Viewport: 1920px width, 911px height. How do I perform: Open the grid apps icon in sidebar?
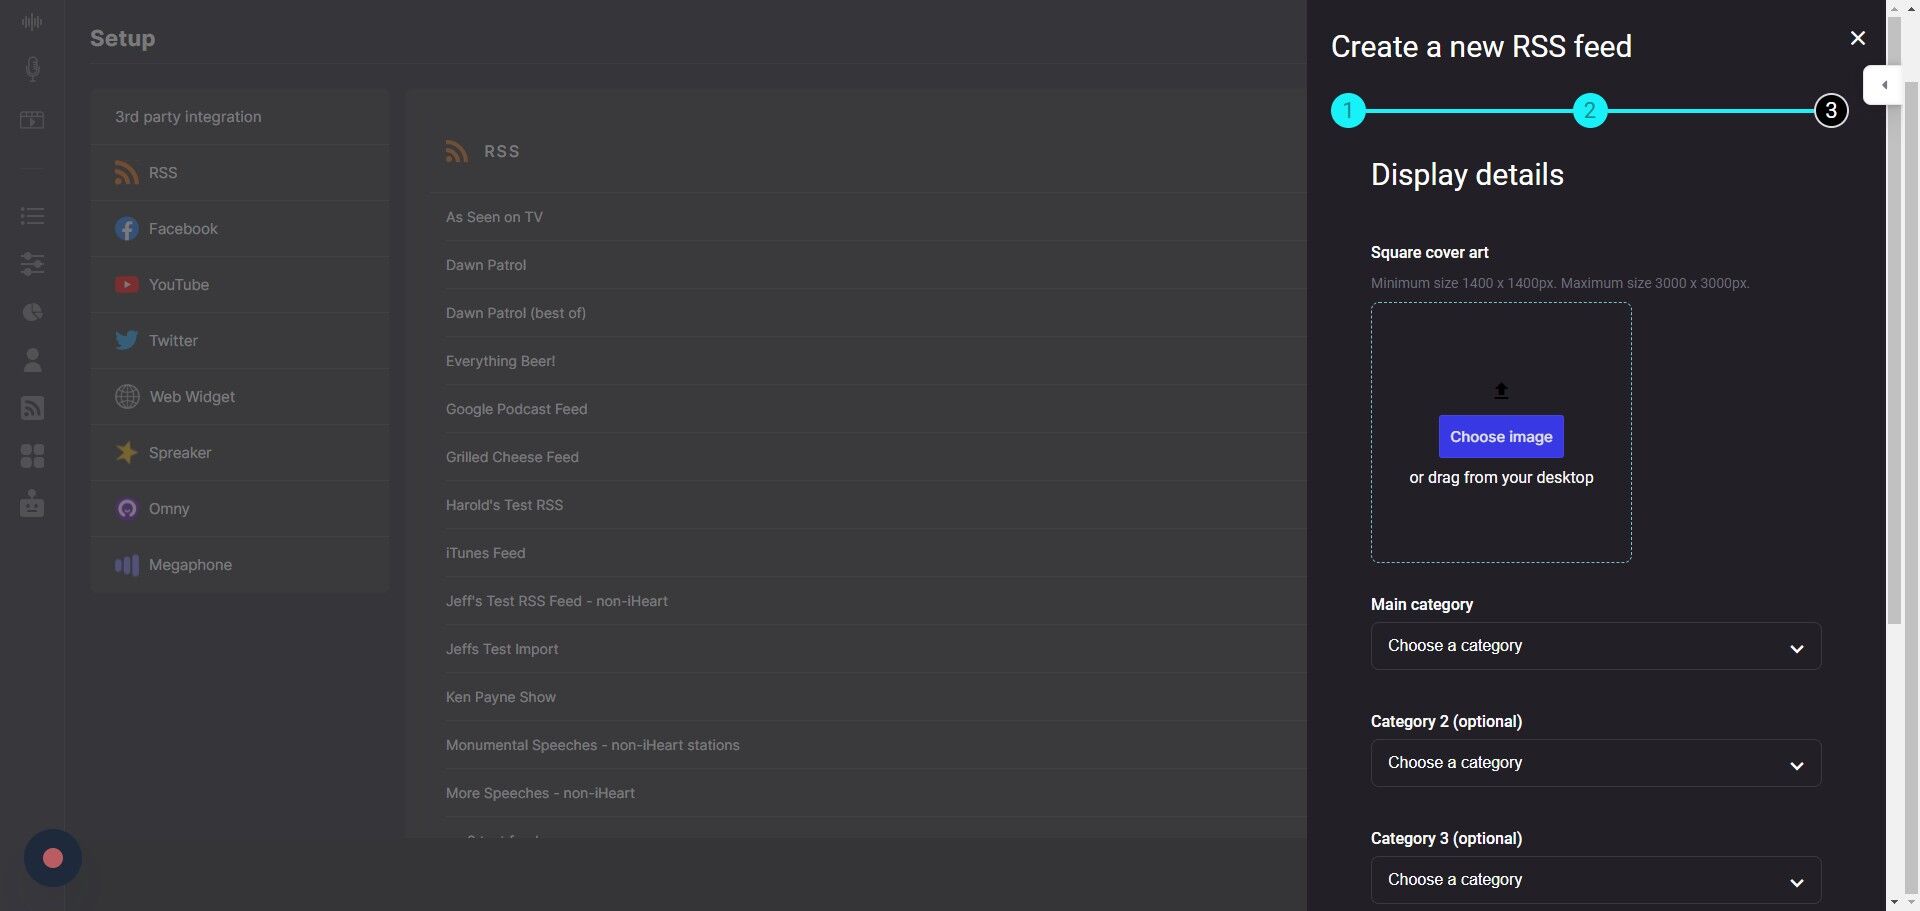tap(32, 456)
